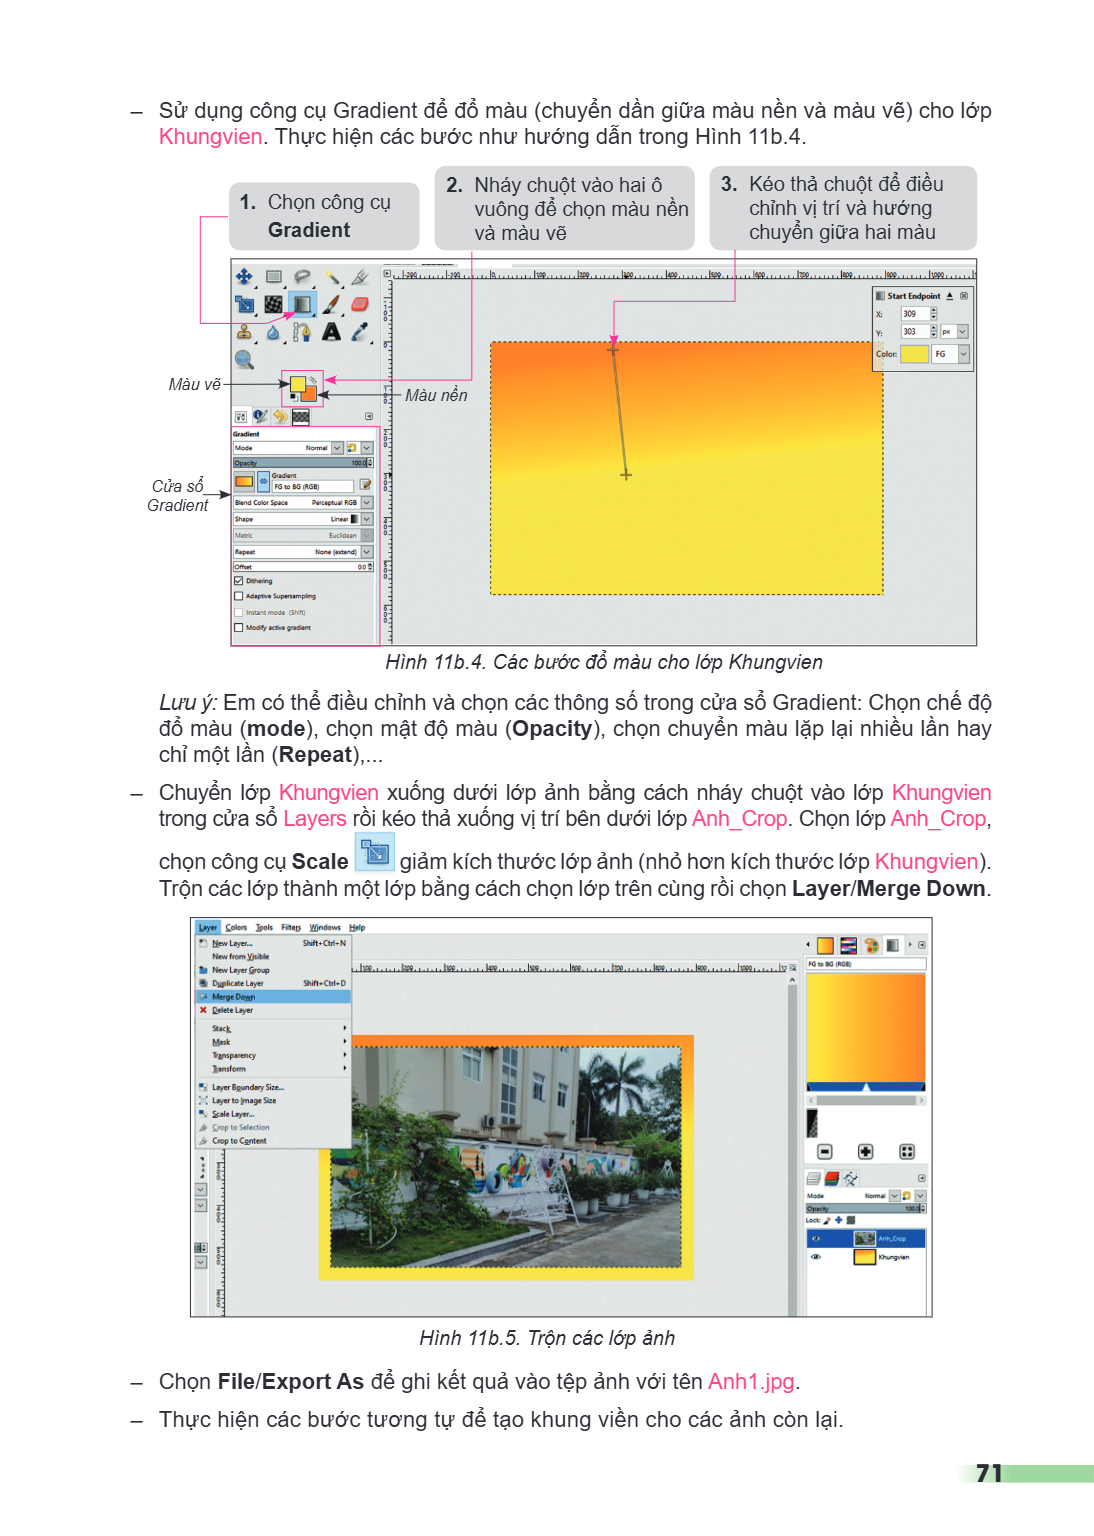Hide the Anh_Crop layer eye icon
Image resolution: width=1094 pixels, height=1536 pixels.
click(x=816, y=1238)
